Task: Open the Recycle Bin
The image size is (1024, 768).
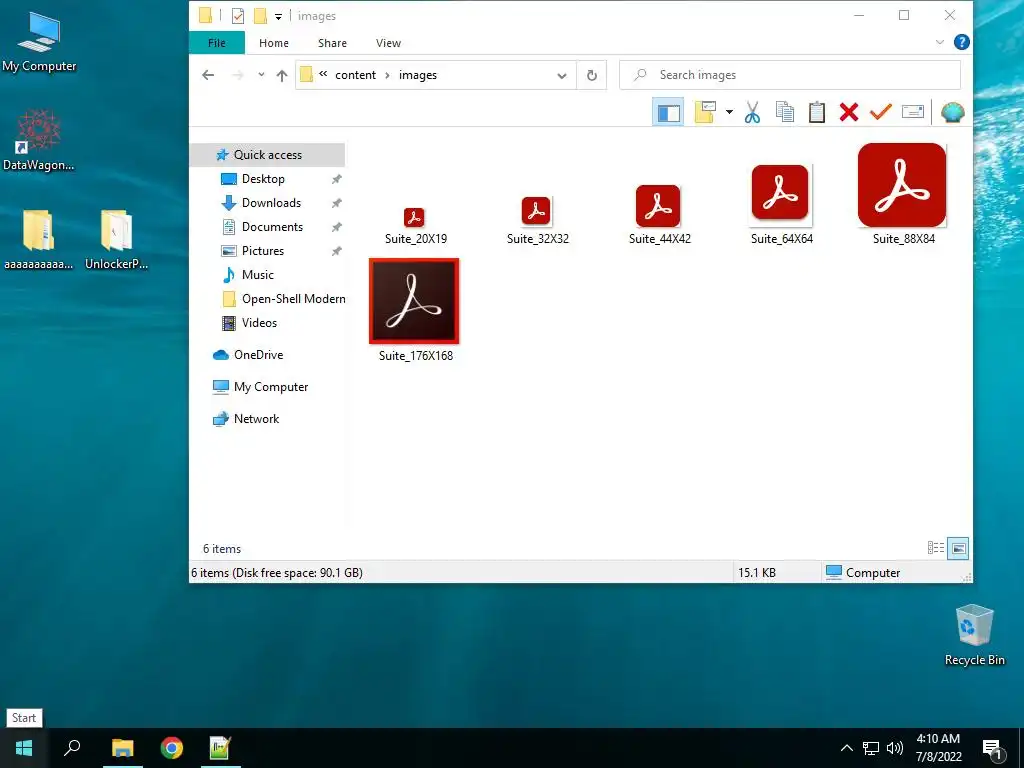Action: (974, 635)
